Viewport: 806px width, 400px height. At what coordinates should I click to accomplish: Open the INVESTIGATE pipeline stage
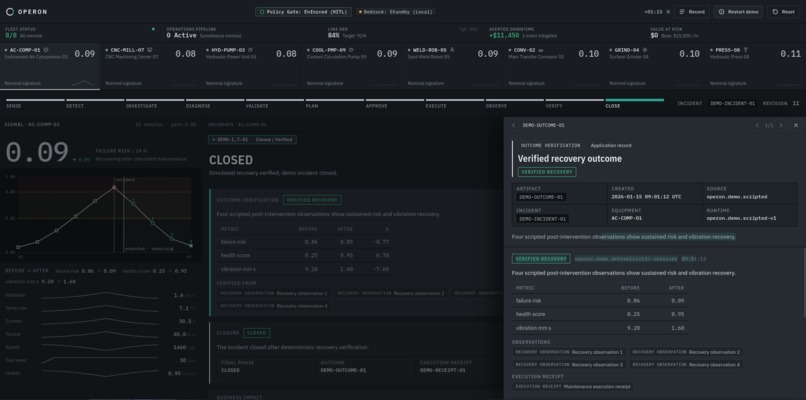tap(155, 103)
